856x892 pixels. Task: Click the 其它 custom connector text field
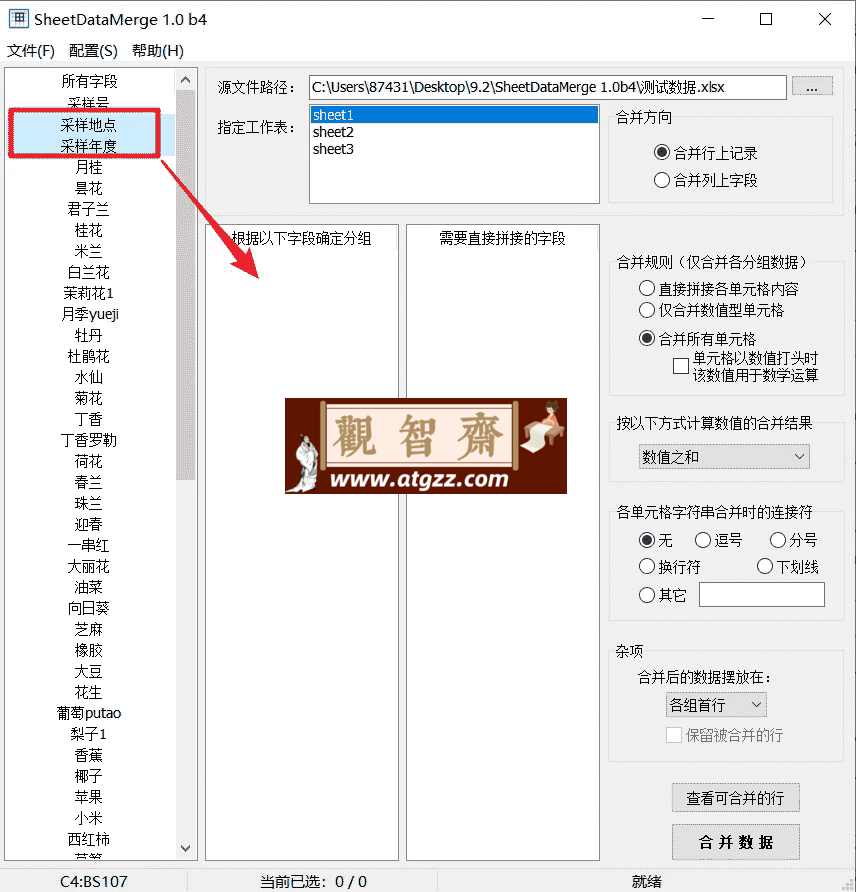pos(762,594)
